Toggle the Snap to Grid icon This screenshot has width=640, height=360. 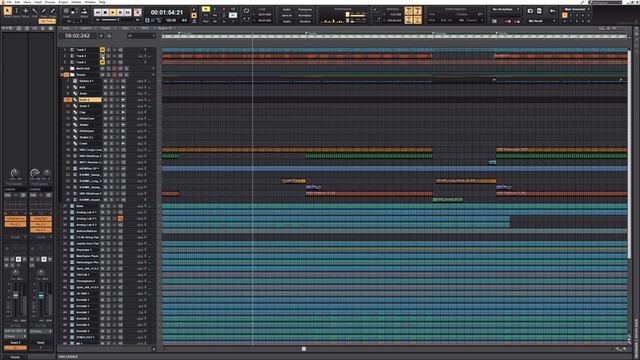pyautogui.click(x=67, y=11)
